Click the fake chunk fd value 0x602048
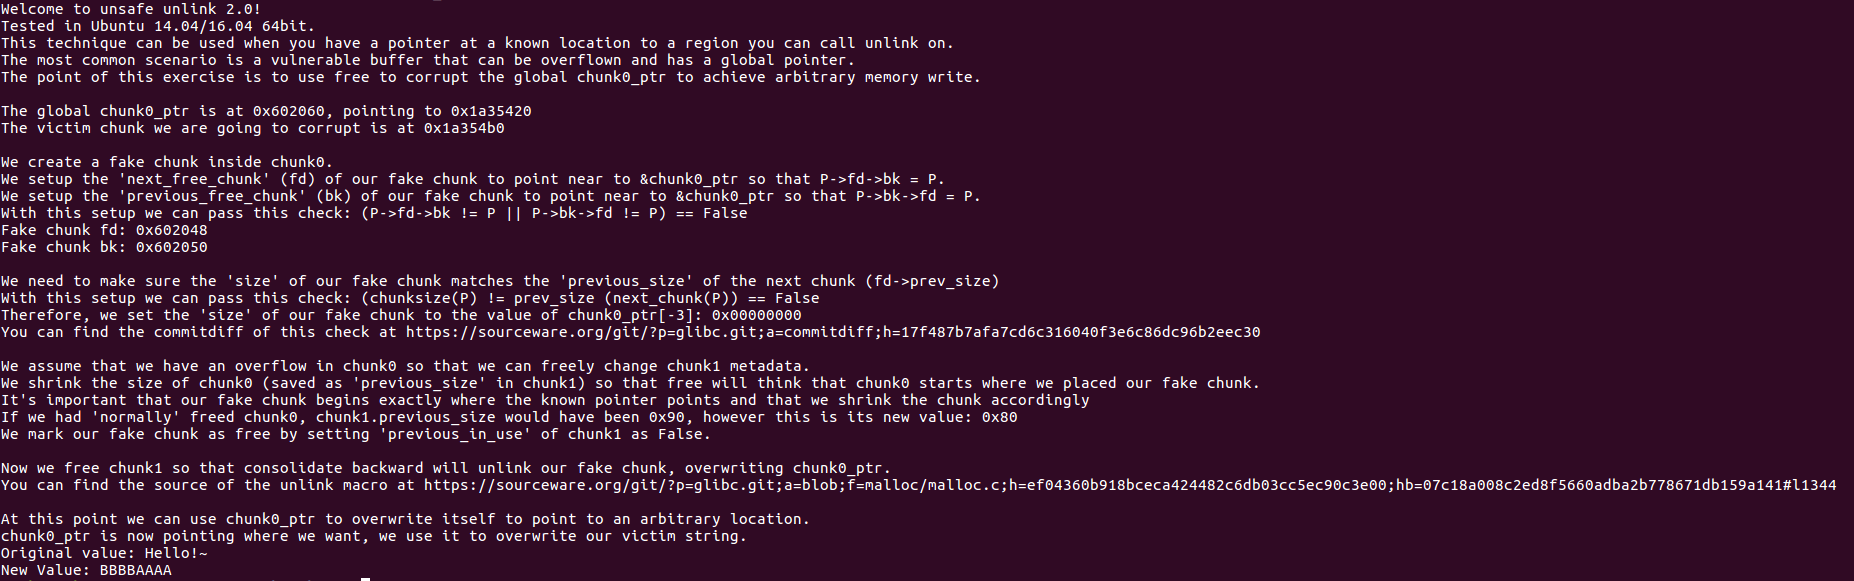 coord(172,230)
